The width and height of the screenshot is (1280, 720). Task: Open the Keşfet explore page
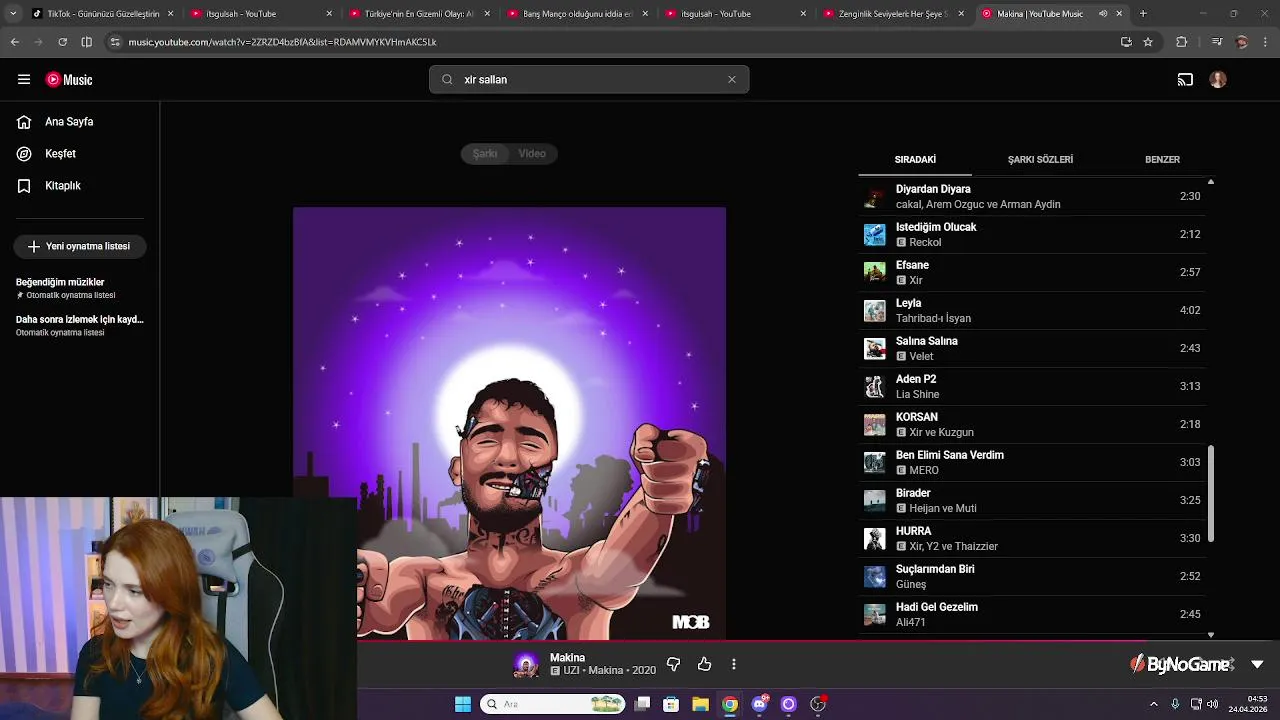click(x=80, y=154)
